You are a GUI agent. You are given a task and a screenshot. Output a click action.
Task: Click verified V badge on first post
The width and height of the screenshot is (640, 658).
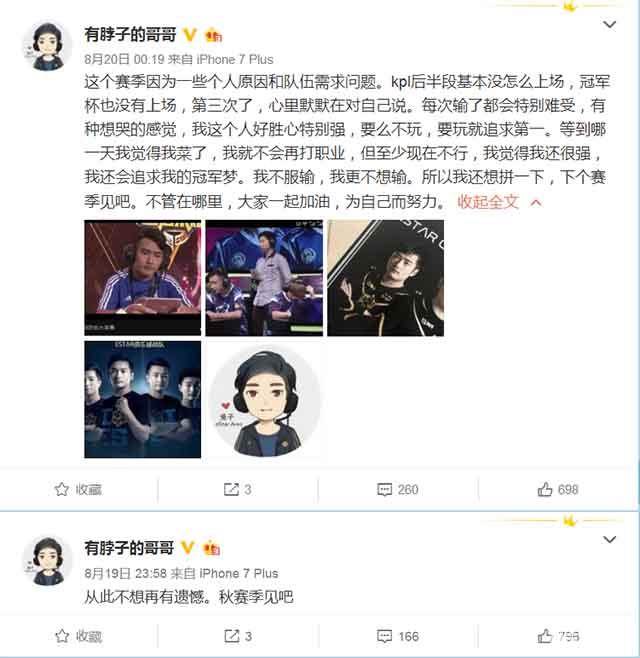190,35
